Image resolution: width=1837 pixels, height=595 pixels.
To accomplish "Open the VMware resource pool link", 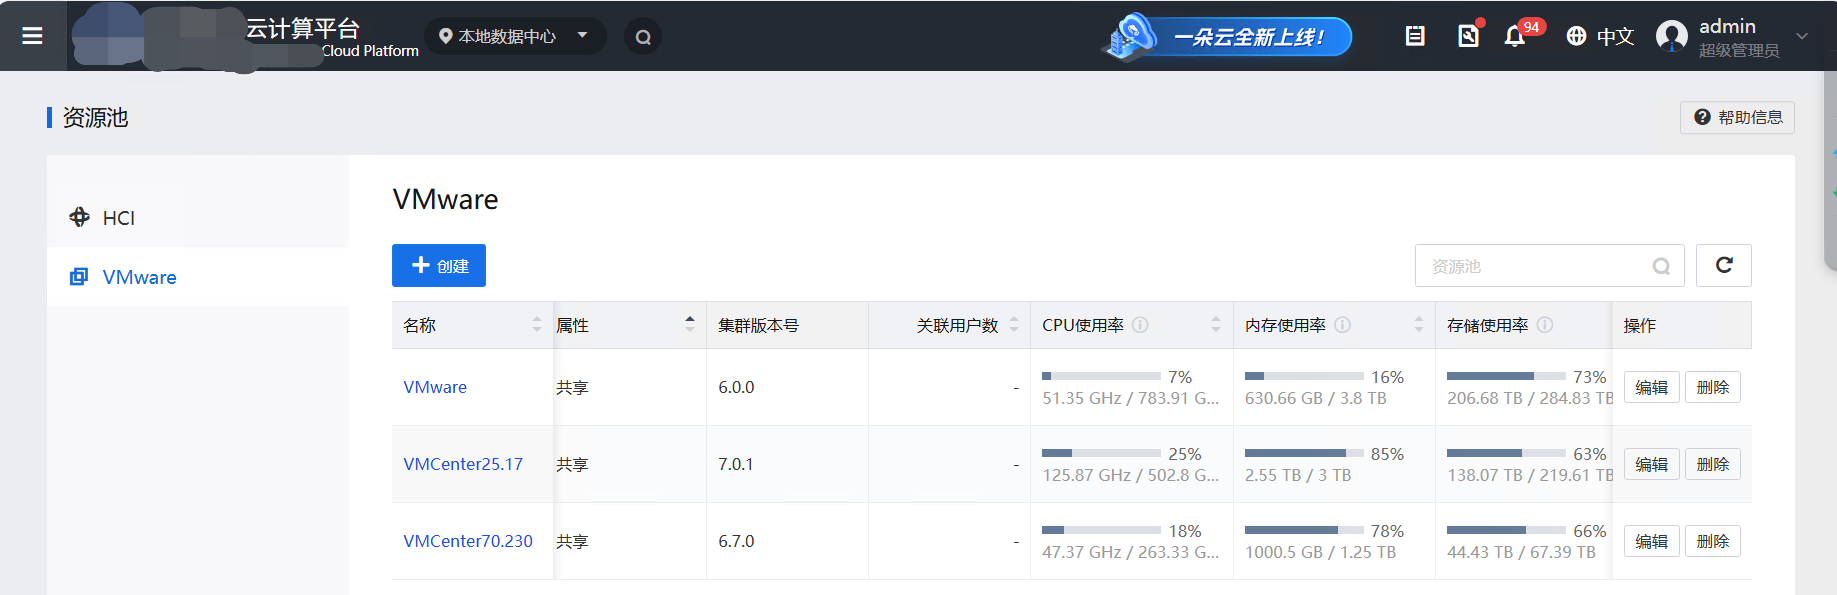I will [435, 387].
